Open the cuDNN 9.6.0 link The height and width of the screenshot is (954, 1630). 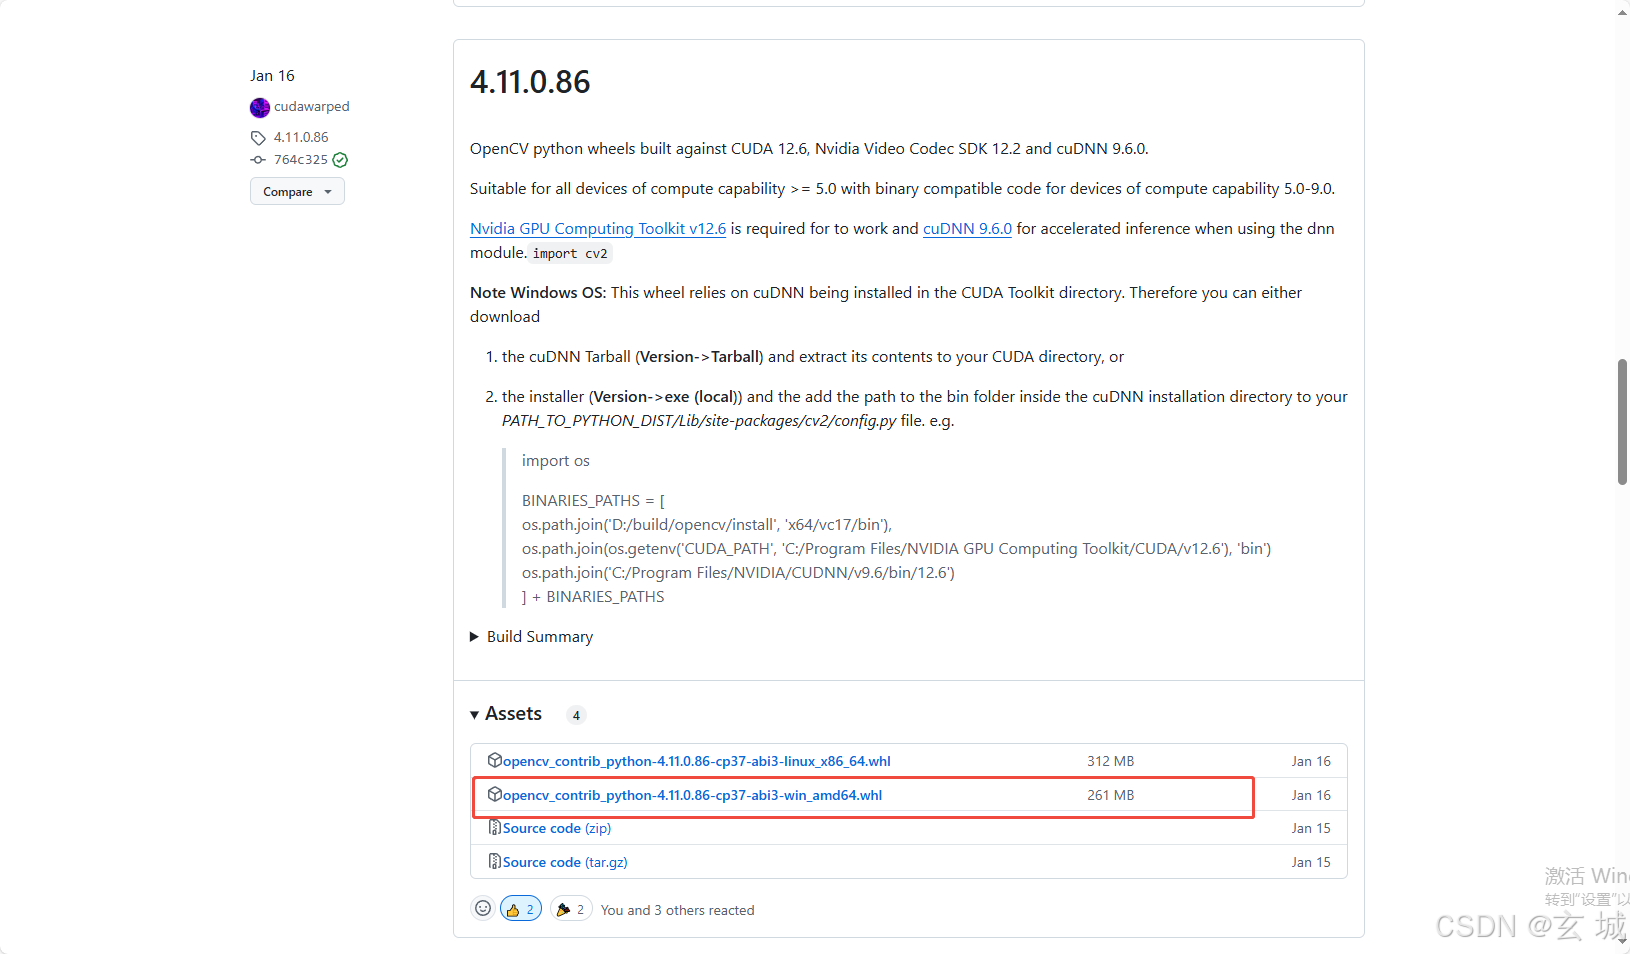pos(966,228)
